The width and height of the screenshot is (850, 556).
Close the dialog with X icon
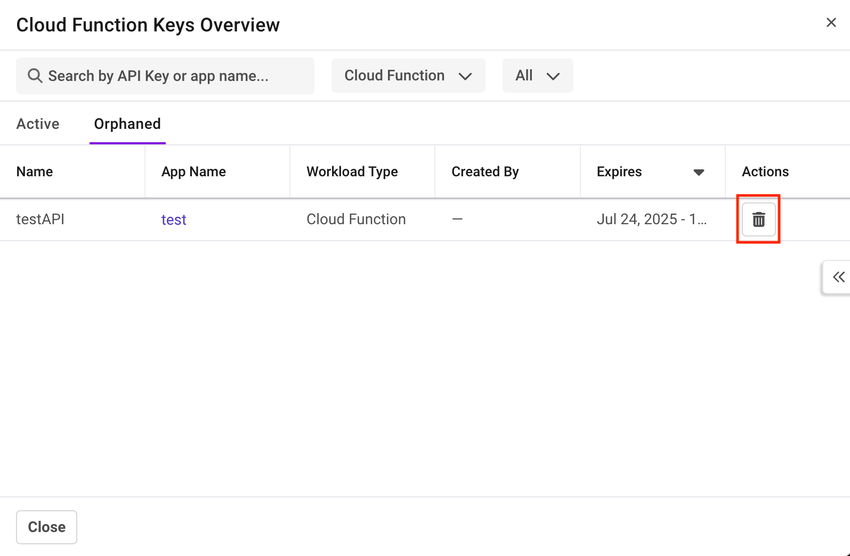point(830,23)
